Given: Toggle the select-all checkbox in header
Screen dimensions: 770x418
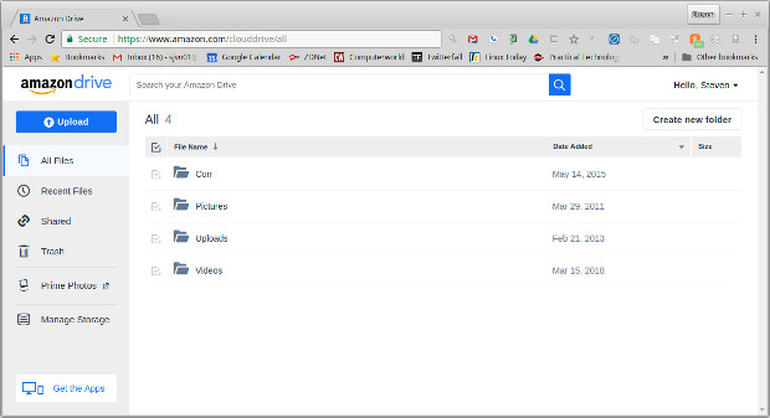Looking at the screenshot, I should pos(156,147).
